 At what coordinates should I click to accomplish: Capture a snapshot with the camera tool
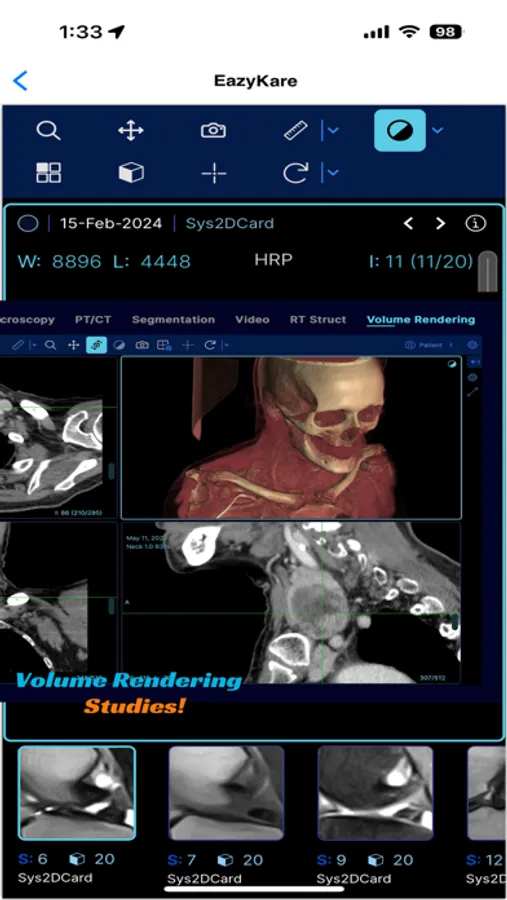point(213,130)
